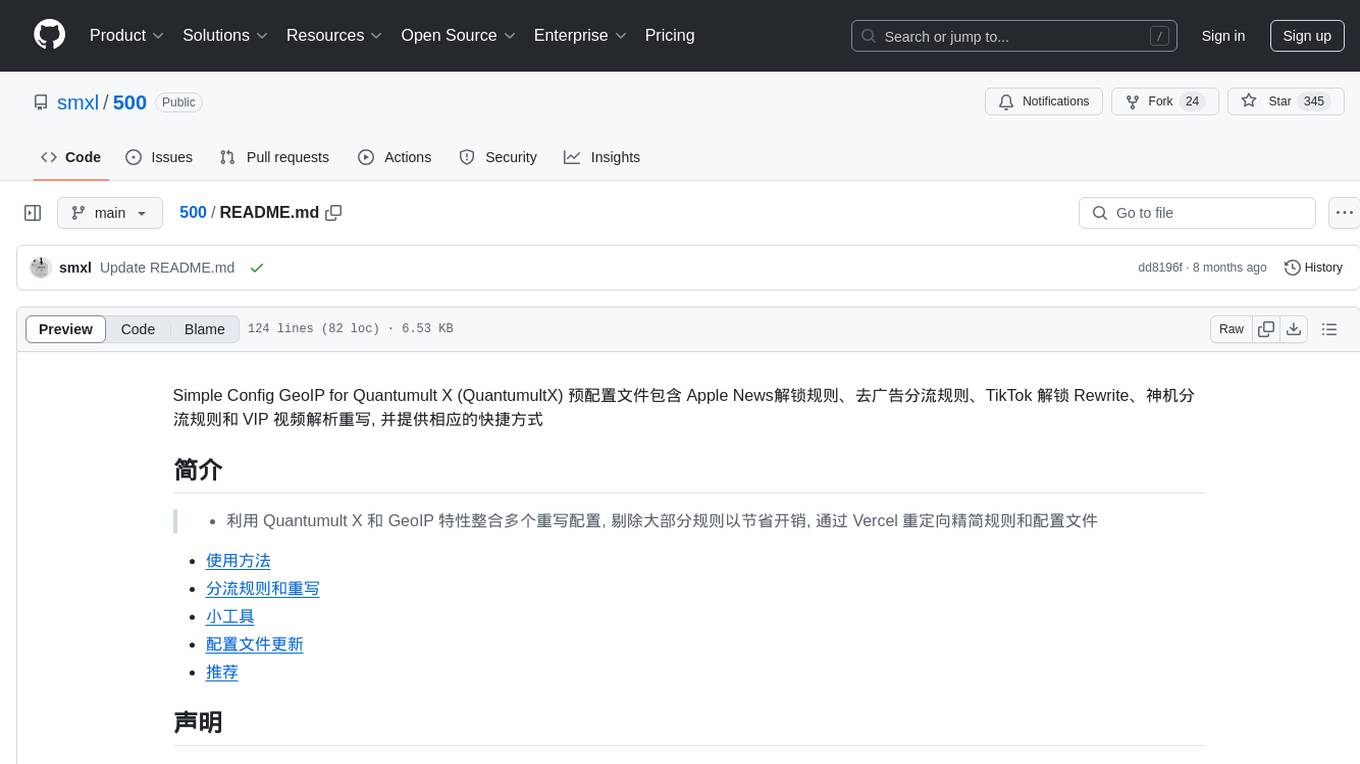Image resolution: width=1360 pixels, height=764 pixels.
Task: Open more file actions menu
Action: pyautogui.click(x=1344, y=213)
